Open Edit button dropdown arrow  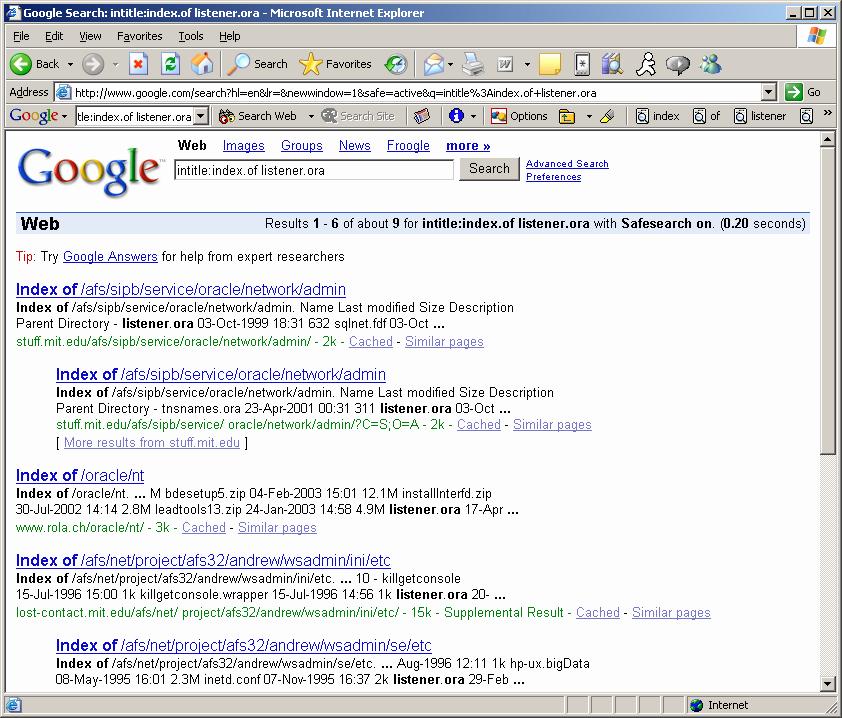527,64
